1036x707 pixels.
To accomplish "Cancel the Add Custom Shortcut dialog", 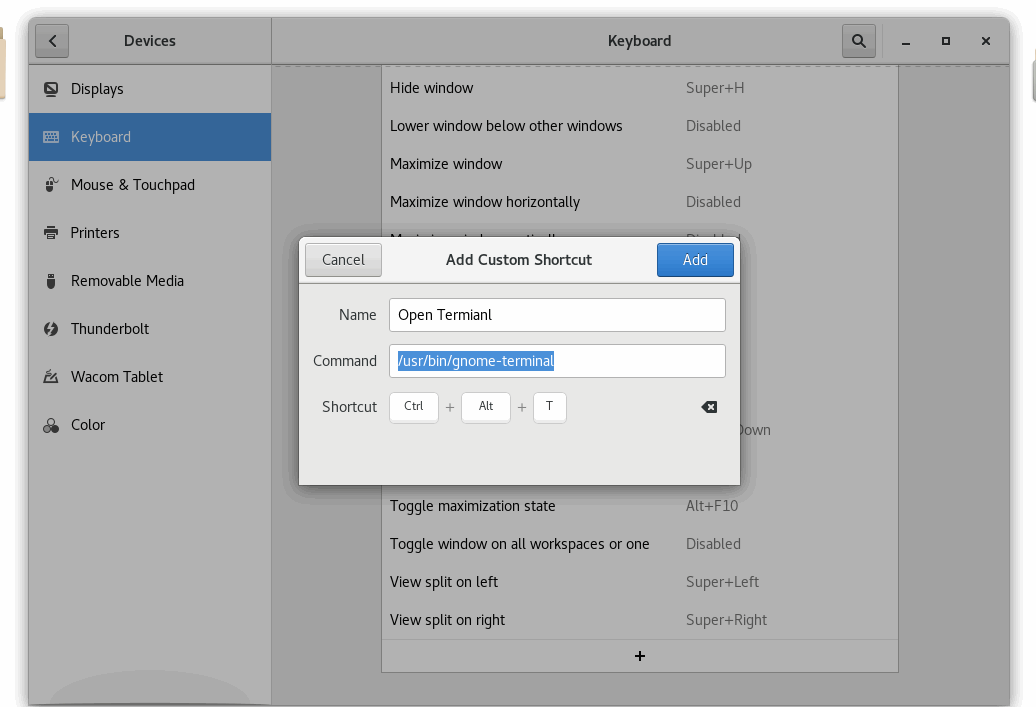I will [x=343, y=260].
